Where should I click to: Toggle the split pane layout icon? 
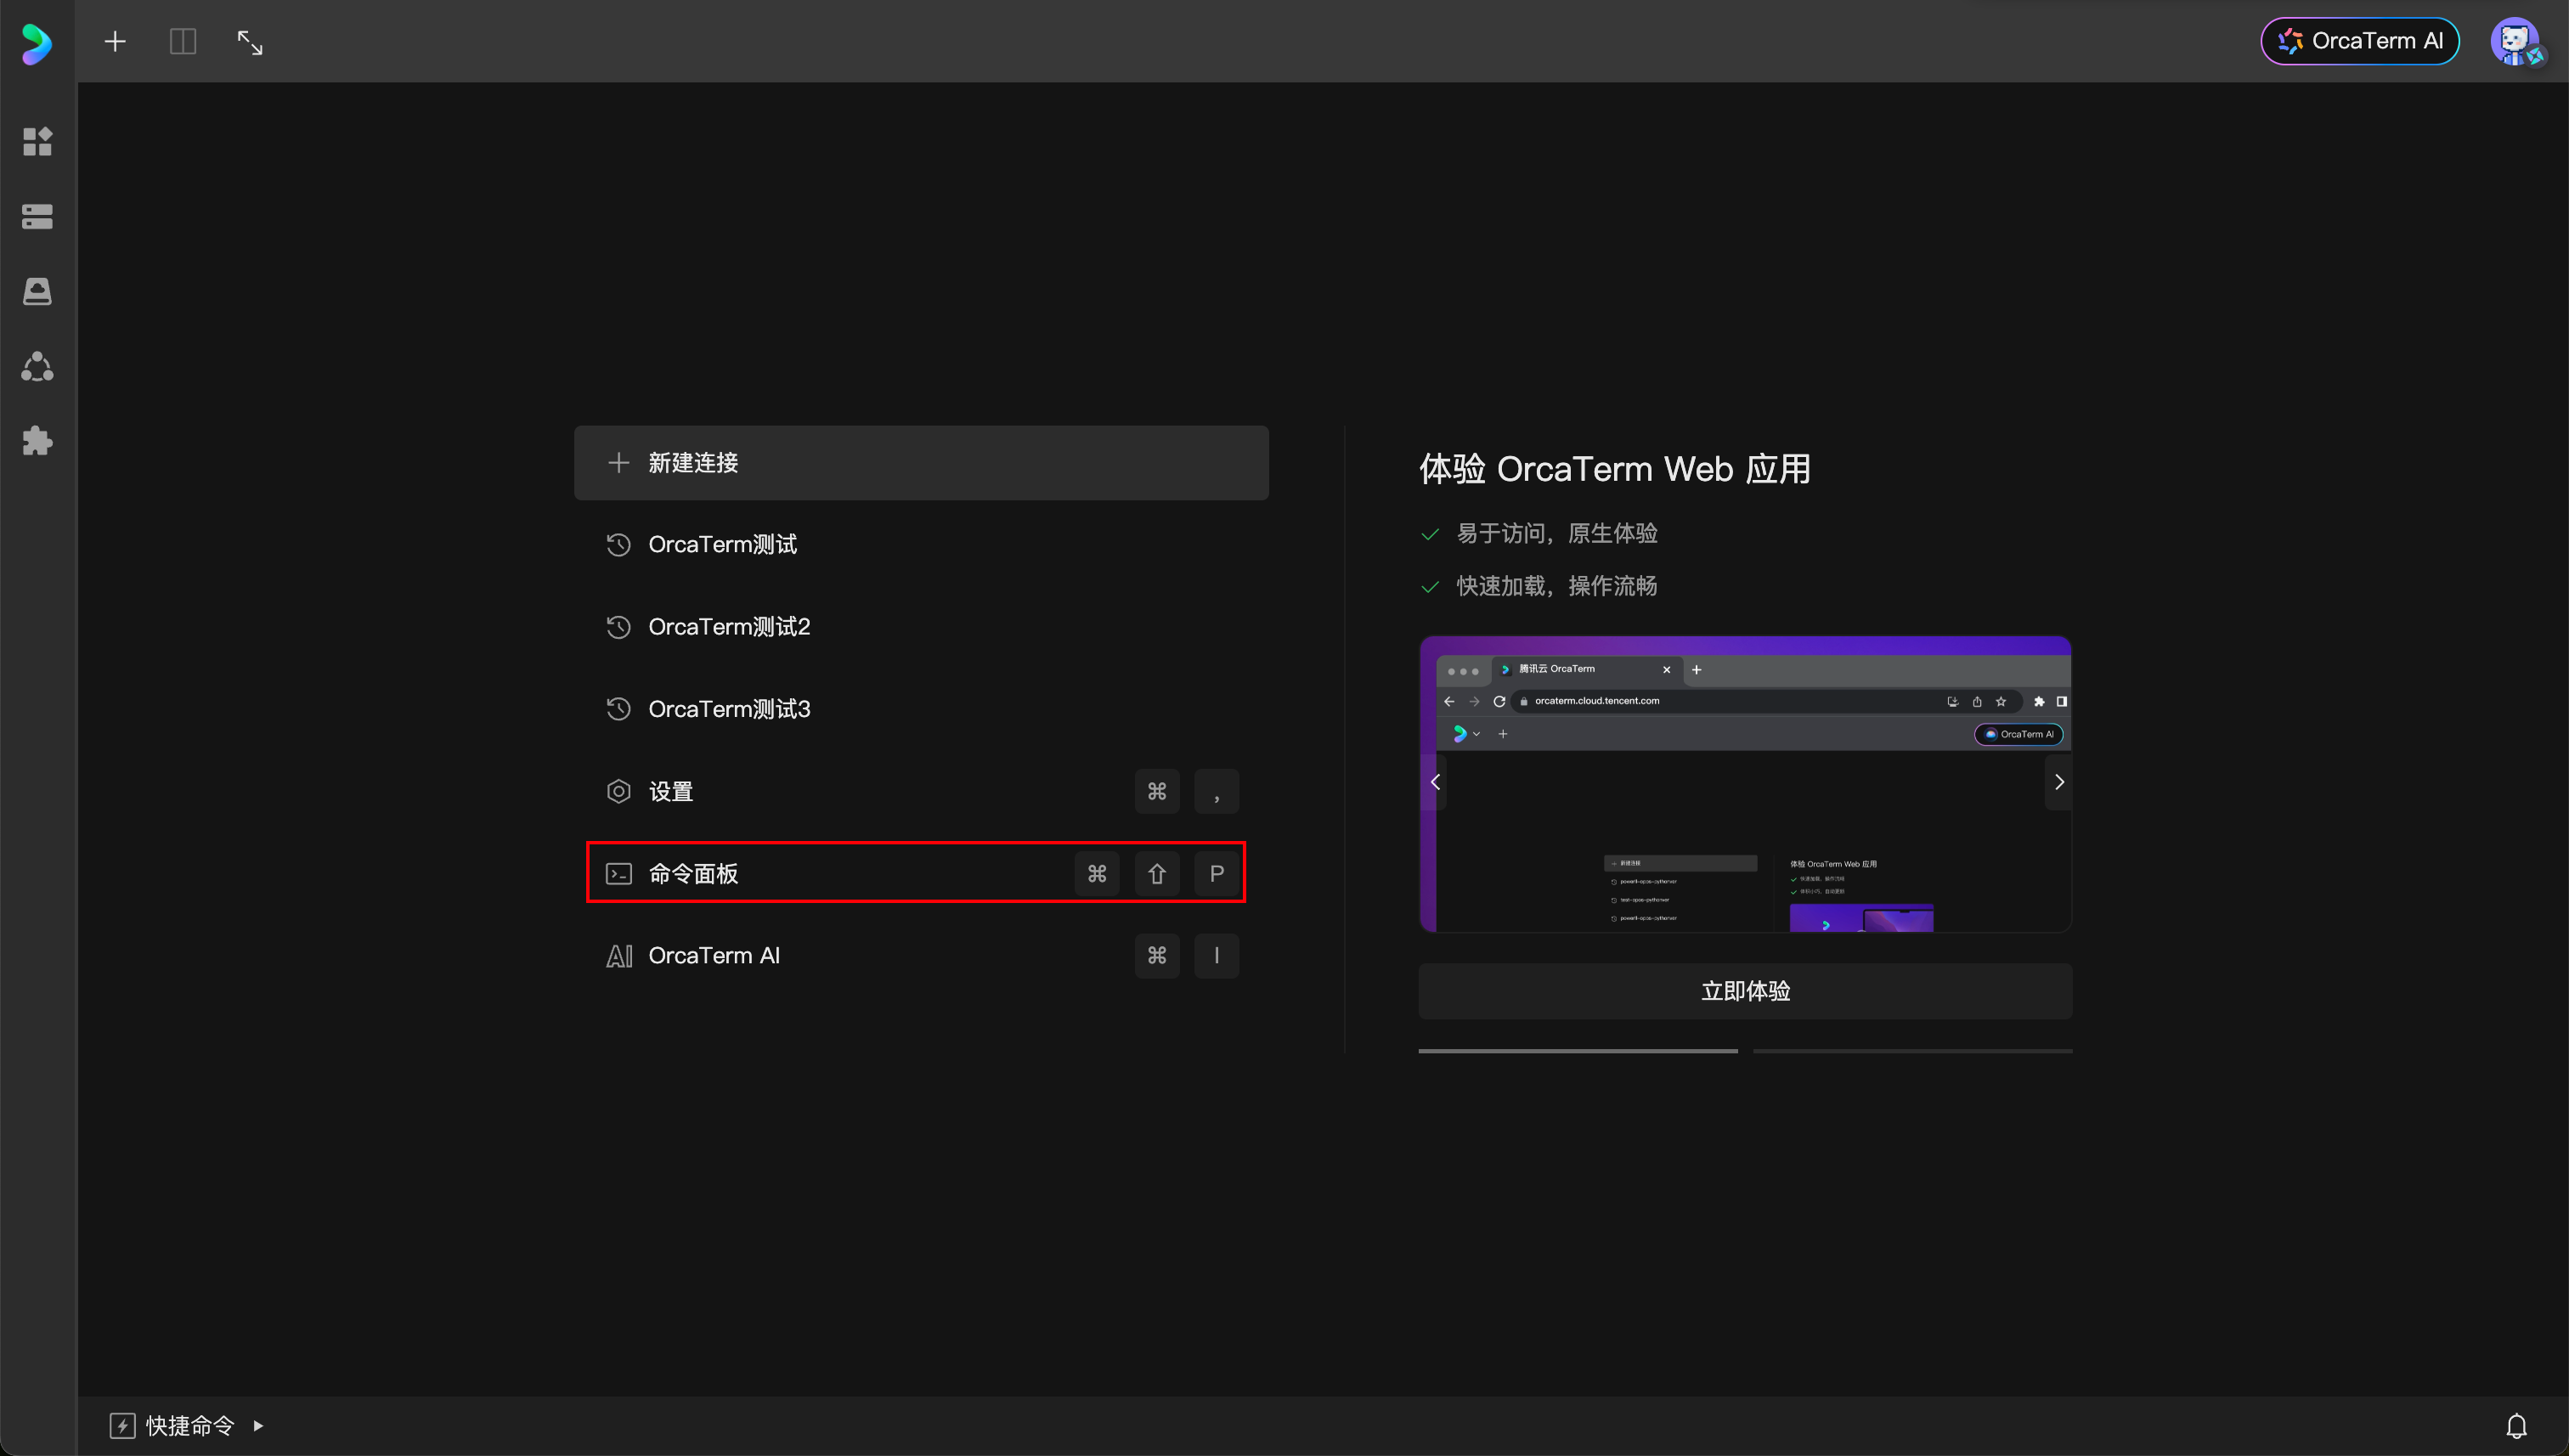point(183,41)
